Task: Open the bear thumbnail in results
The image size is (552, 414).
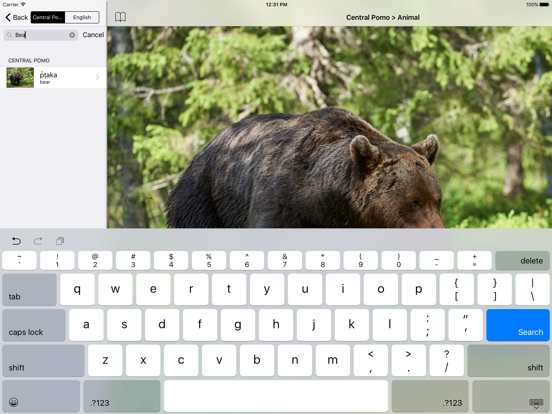Action: point(20,77)
